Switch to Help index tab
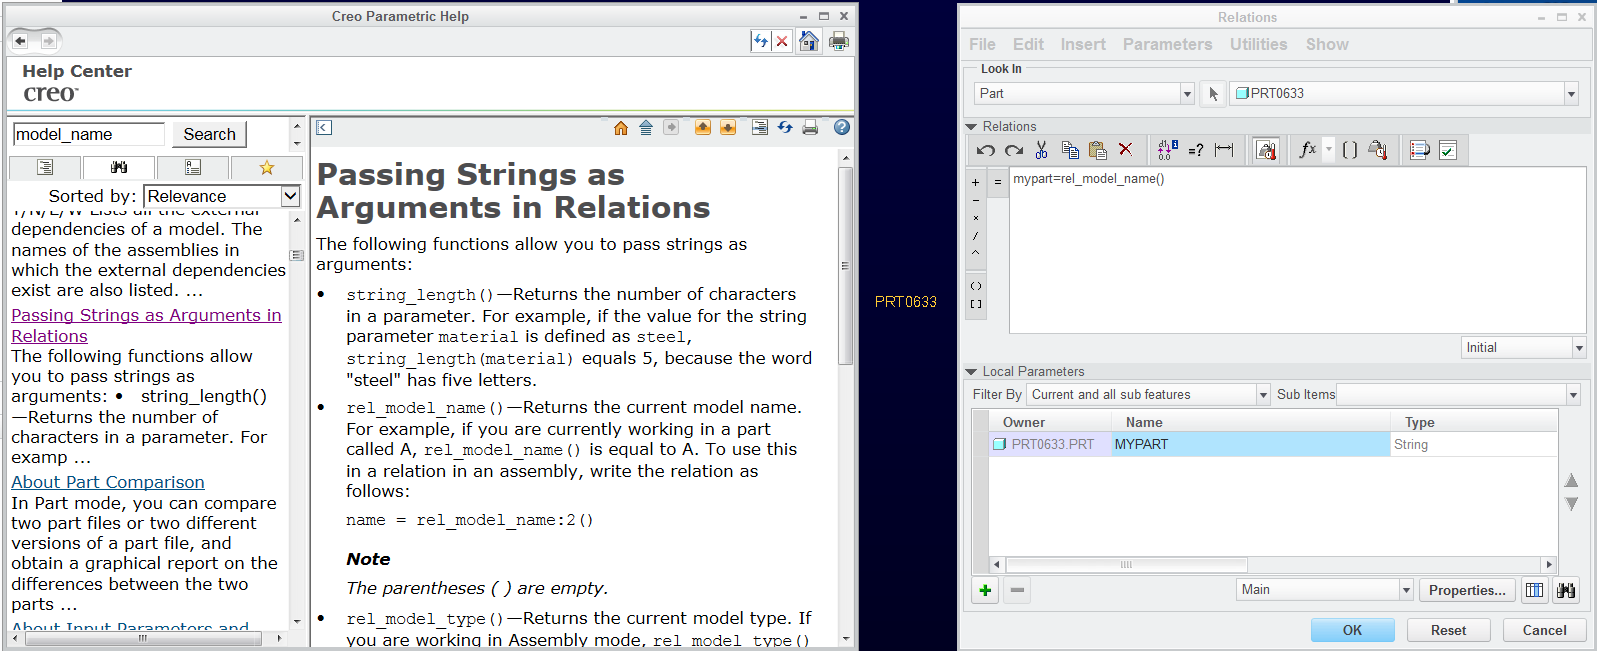 pos(193,167)
